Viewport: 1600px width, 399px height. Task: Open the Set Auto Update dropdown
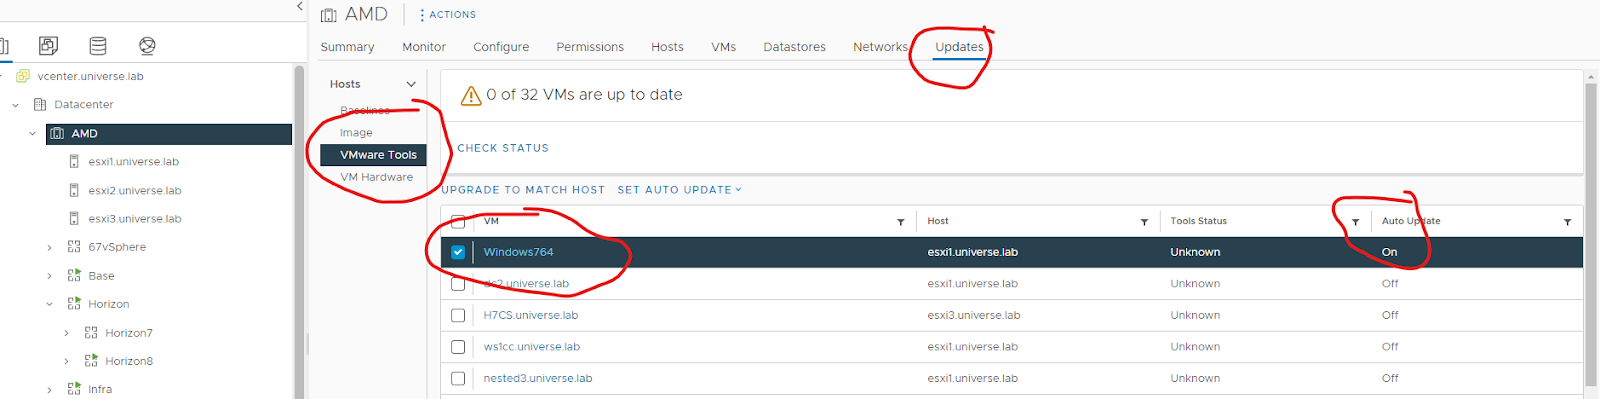pyautogui.click(x=679, y=190)
